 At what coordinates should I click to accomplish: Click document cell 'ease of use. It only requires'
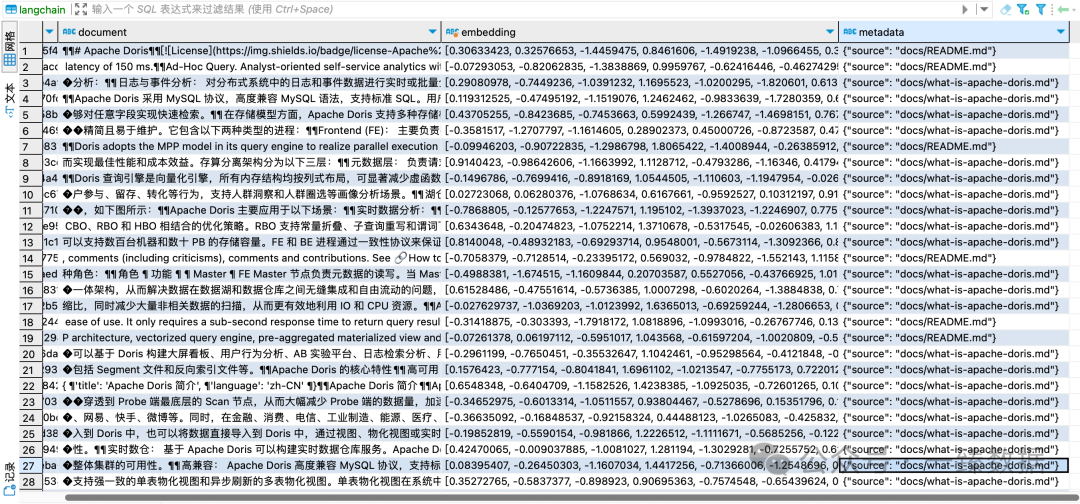click(x=250, y=322)
